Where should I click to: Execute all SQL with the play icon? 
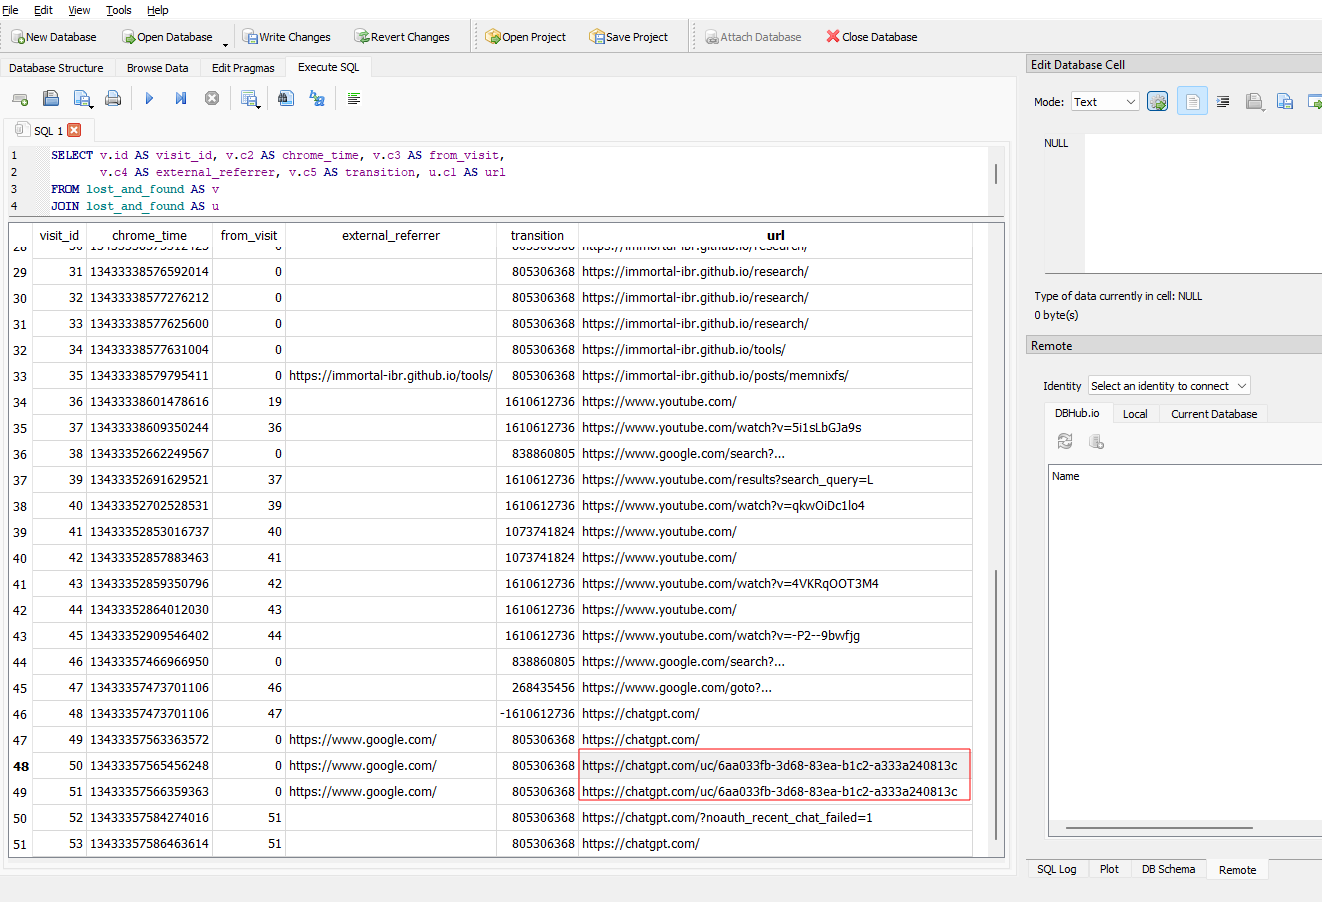[149, 99]
